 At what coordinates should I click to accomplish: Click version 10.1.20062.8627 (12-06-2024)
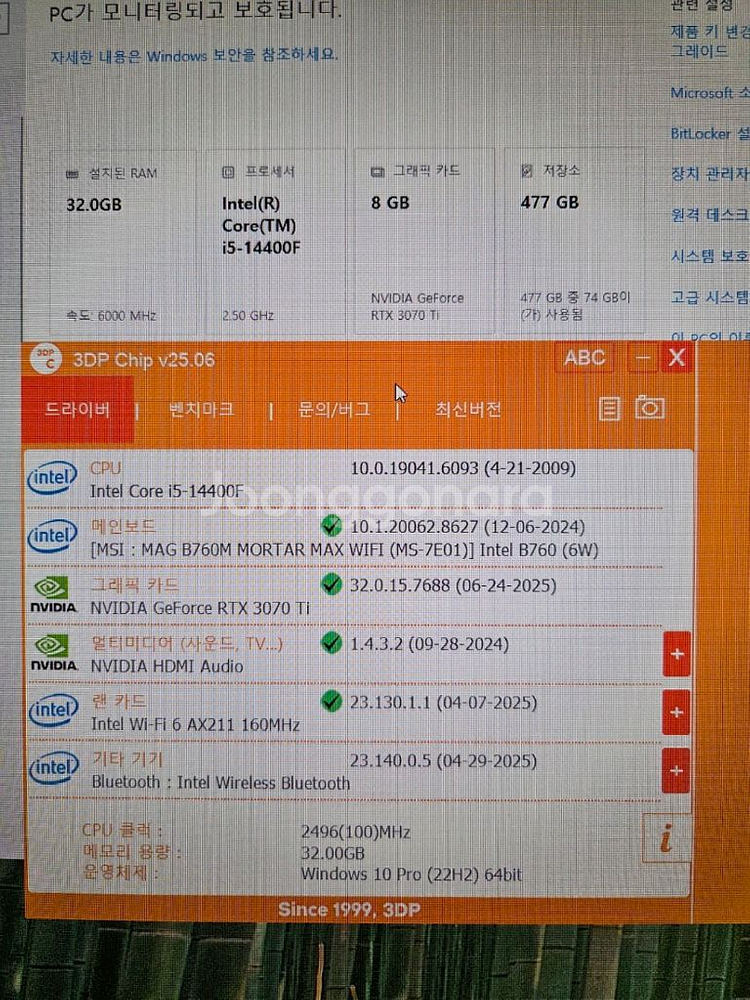pyautogui.click(x=467, y=527)
